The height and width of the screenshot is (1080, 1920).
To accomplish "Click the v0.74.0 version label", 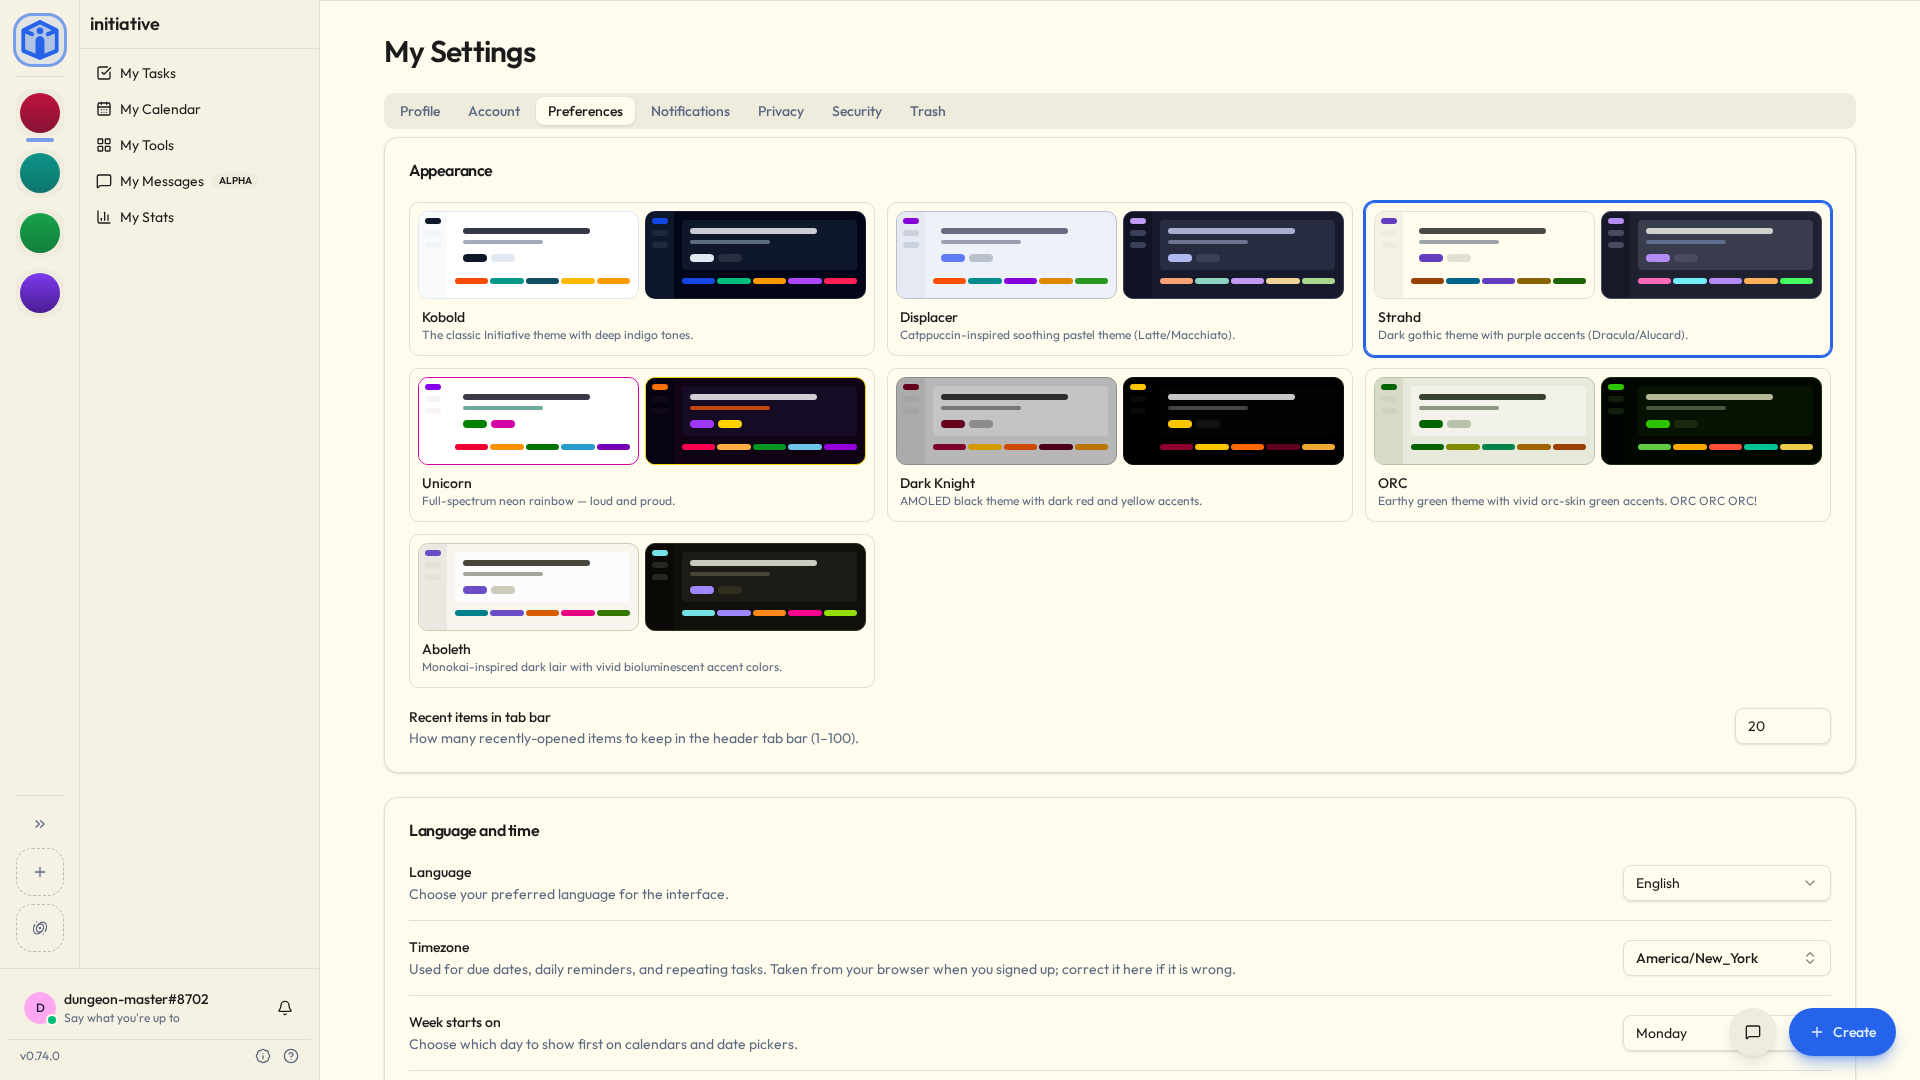I will [40, 1056].
